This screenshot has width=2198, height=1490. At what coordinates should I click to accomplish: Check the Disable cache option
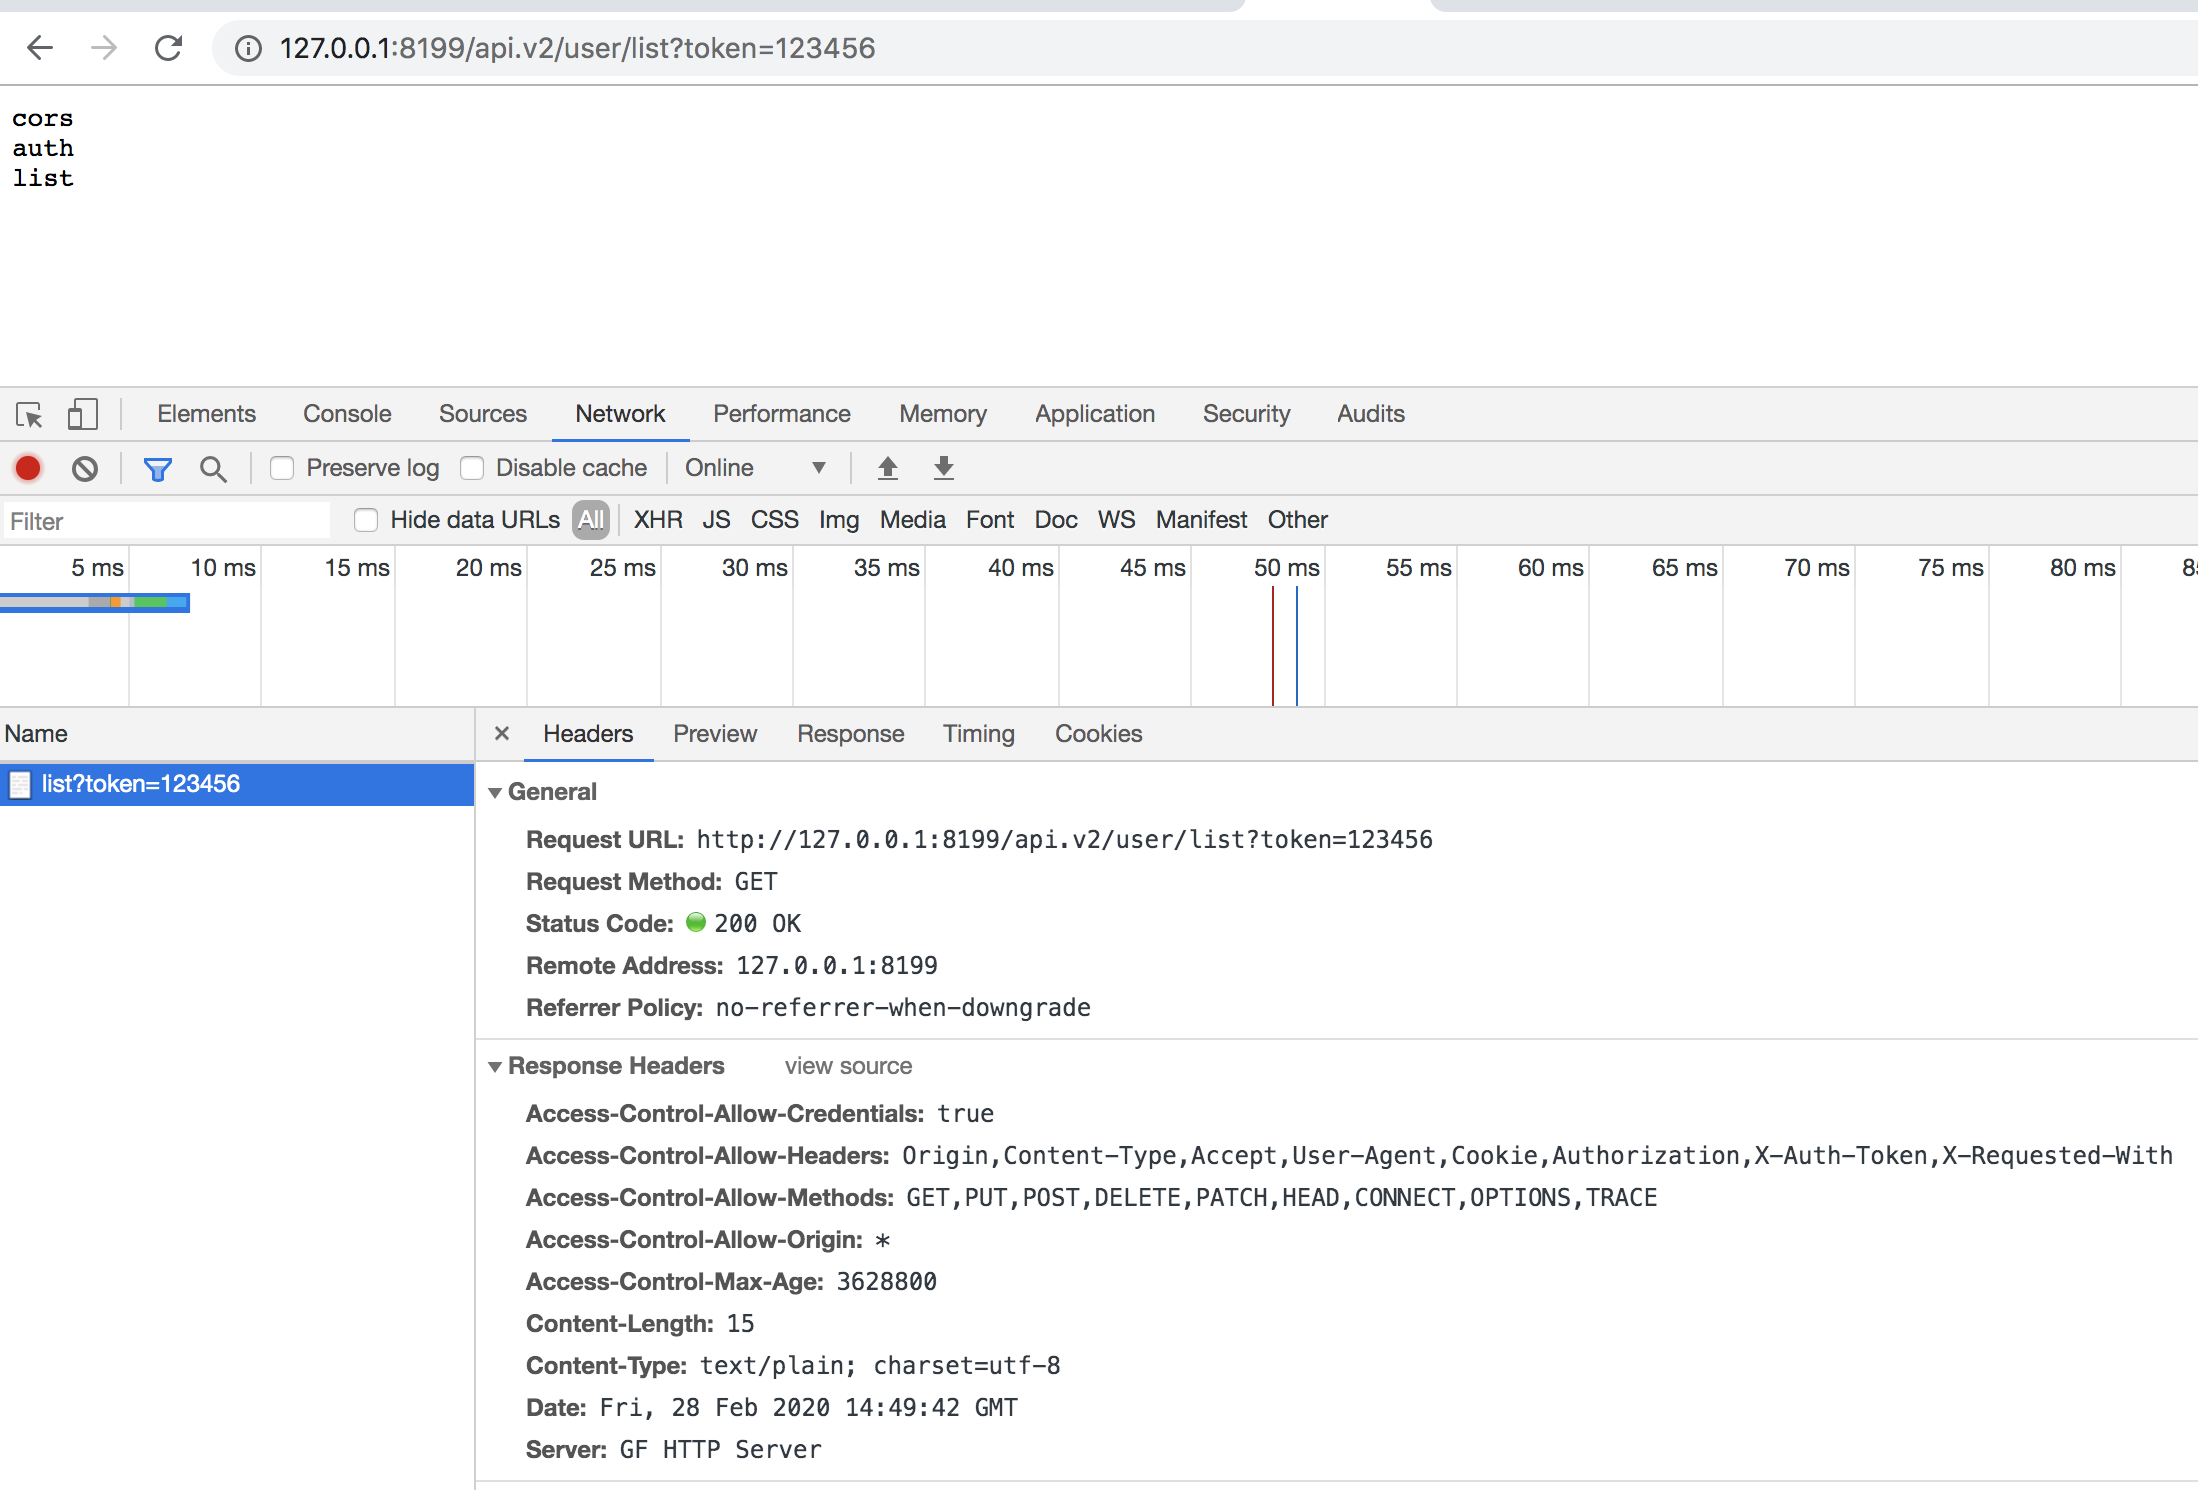click(472, 468)
